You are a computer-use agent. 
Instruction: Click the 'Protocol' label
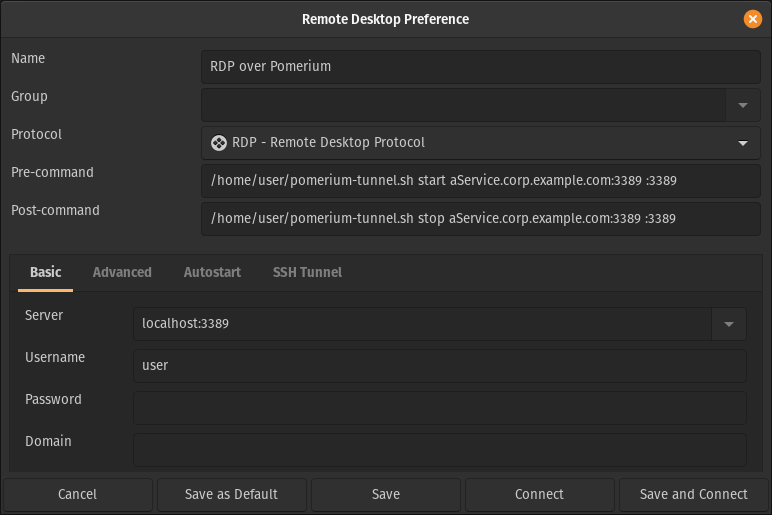(x=36, y=134)
